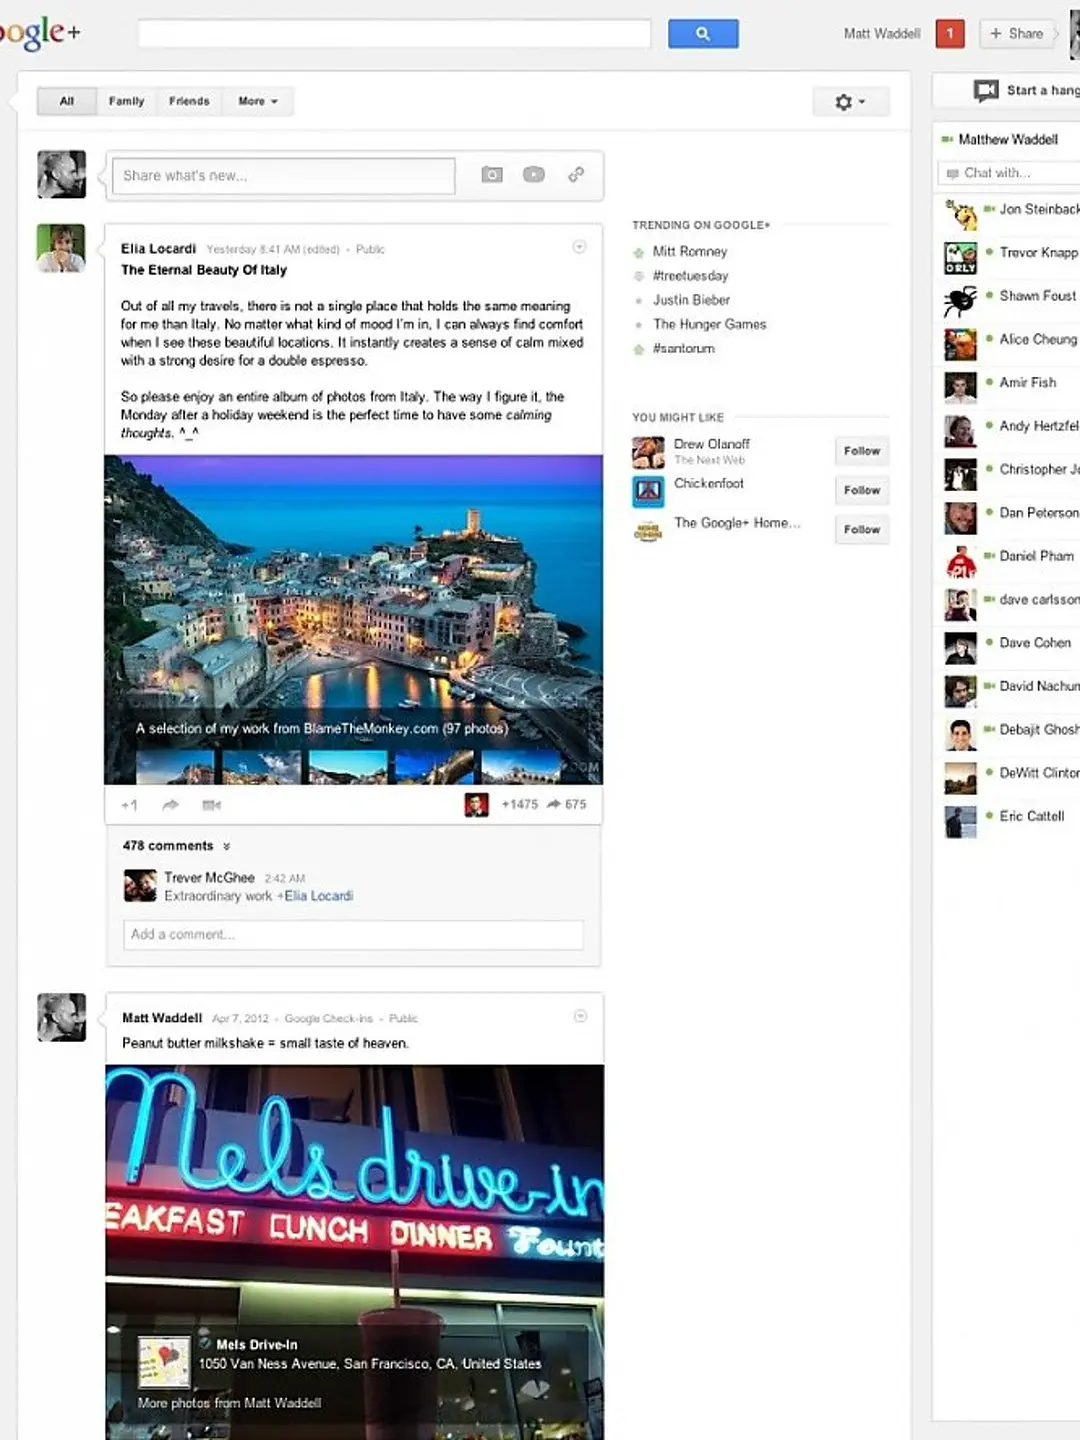
Task: Attach a video to the new post
Action: (x=534, y=175)
